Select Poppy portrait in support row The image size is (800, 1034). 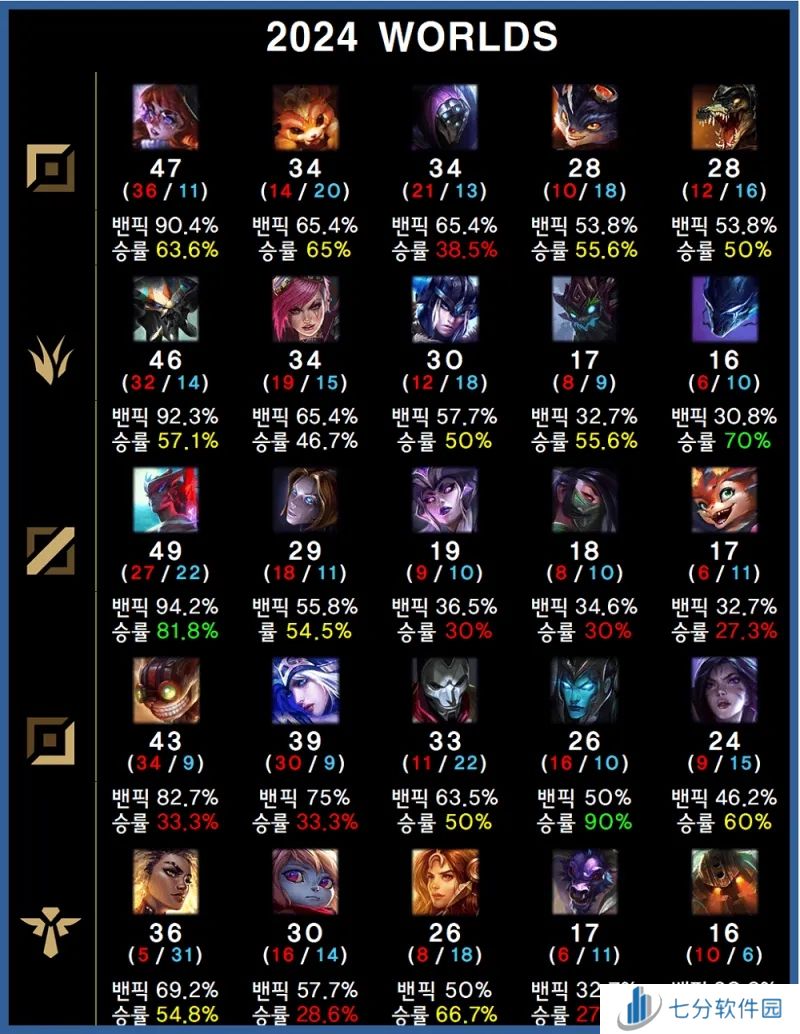(x=305, y=881)
